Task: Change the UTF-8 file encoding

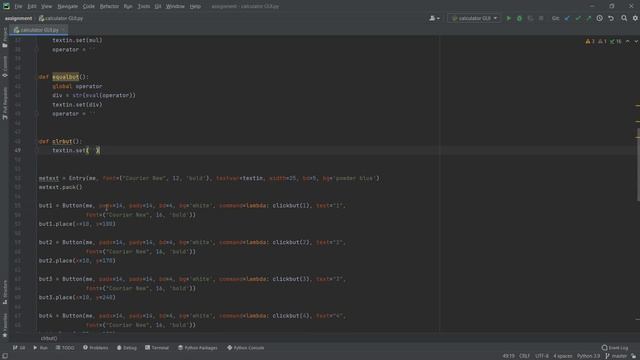Action: tap(542, 356)
